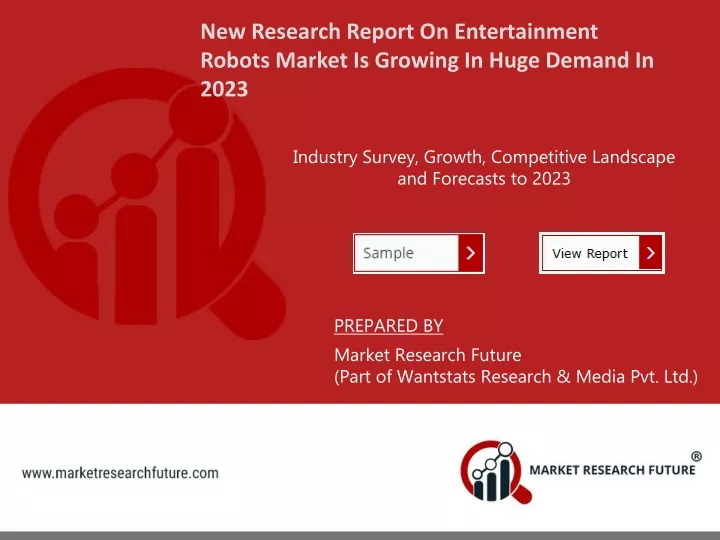The width and height of the screenshot is (720, 540).
Task: Click the Market Research Future preparer line
Action: pyautogui.click(x=428, y=355)
